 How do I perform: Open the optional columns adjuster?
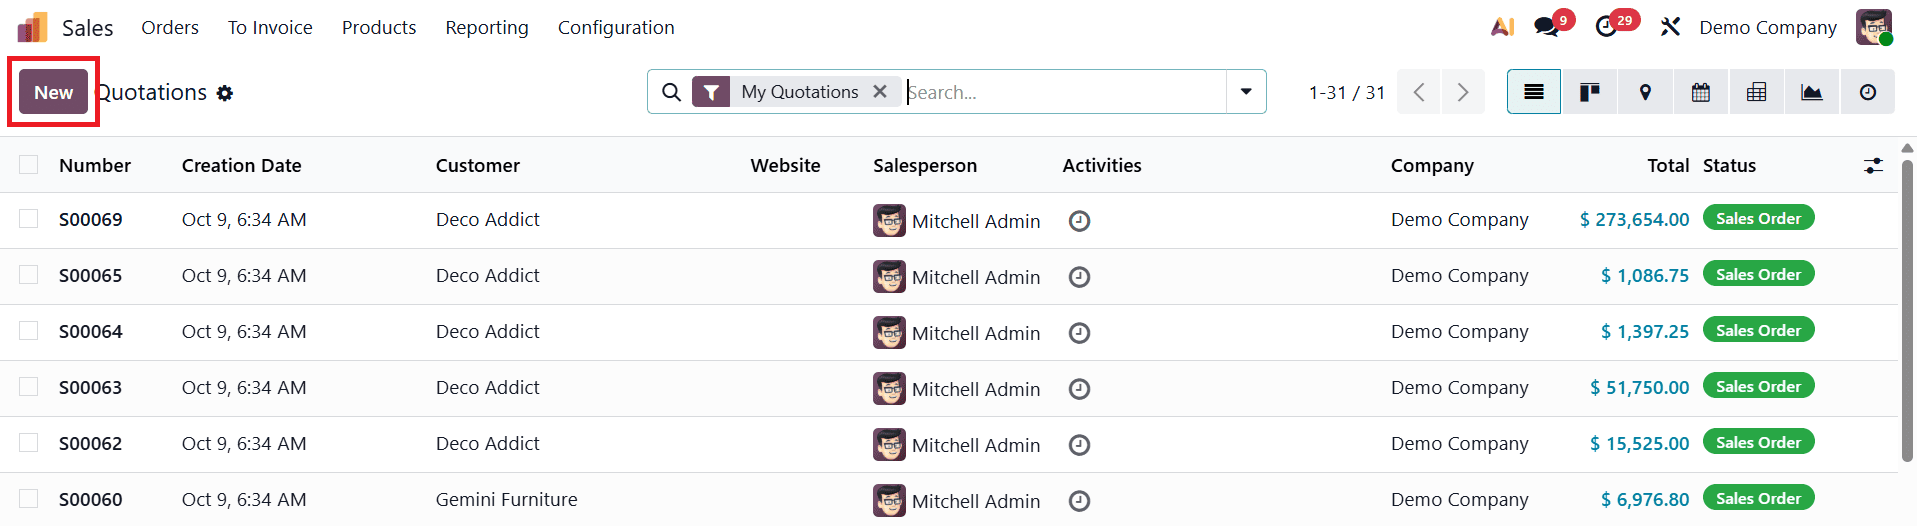1873,166
